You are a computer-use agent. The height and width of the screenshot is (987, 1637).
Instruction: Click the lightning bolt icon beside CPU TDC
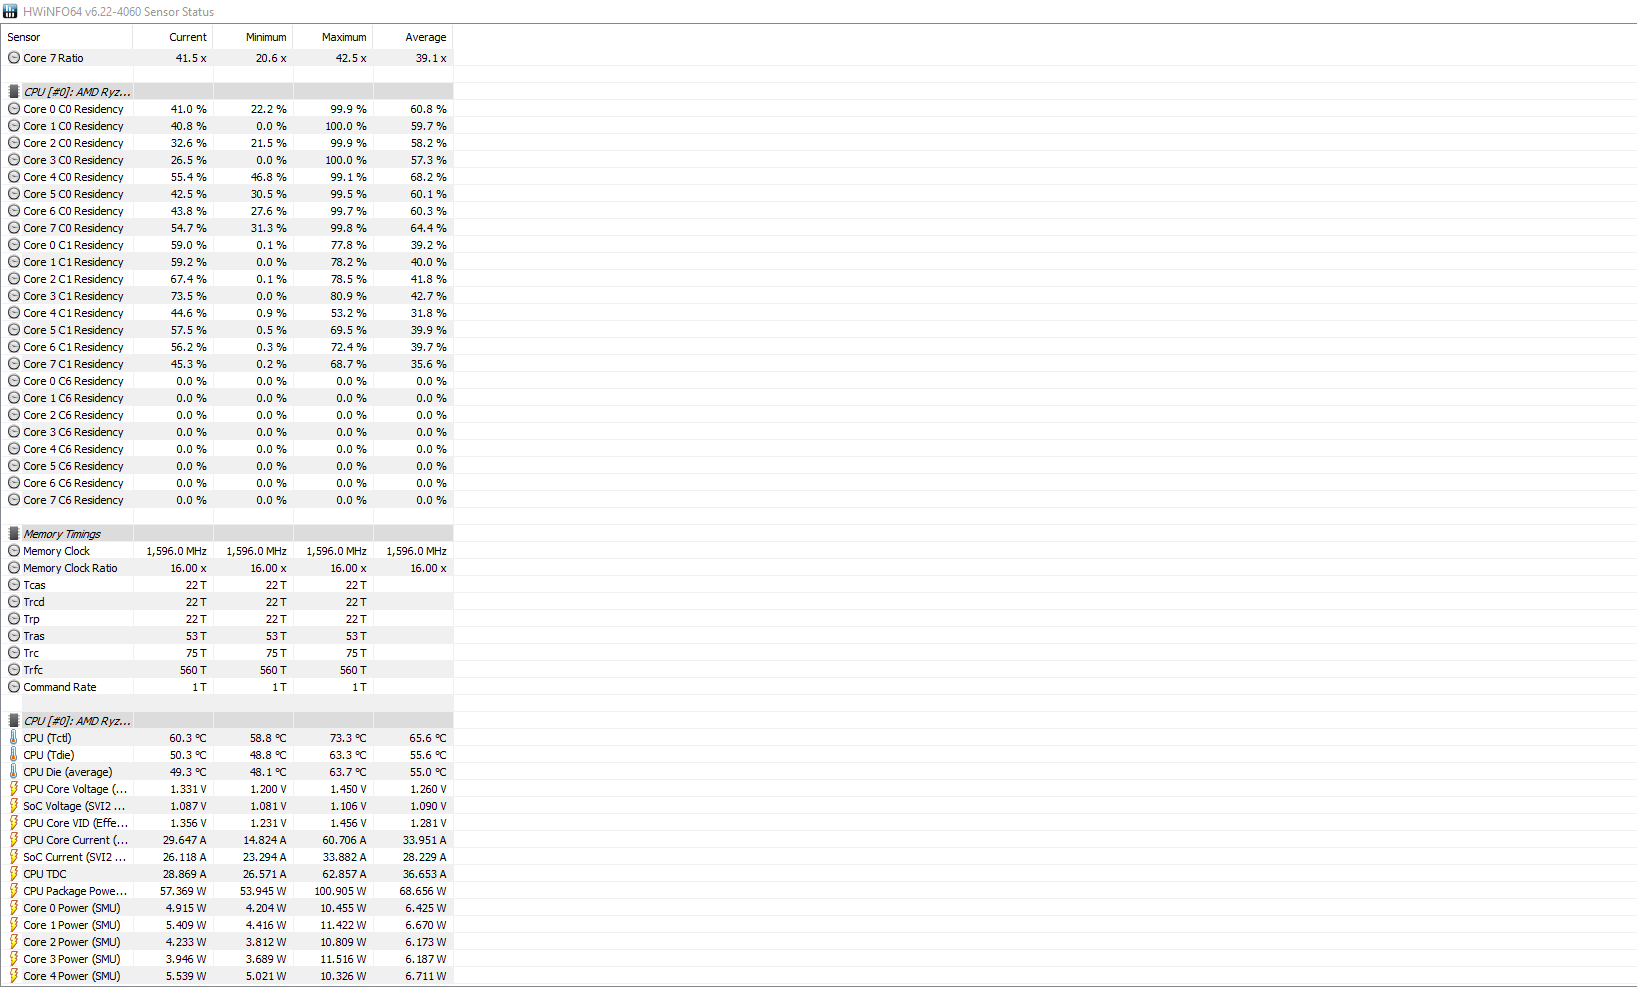(14, 874)
